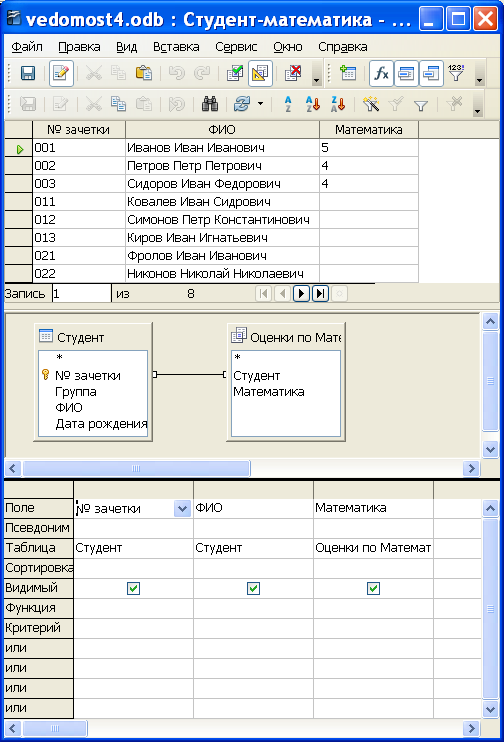Open the Справка menu

(343, 47)
